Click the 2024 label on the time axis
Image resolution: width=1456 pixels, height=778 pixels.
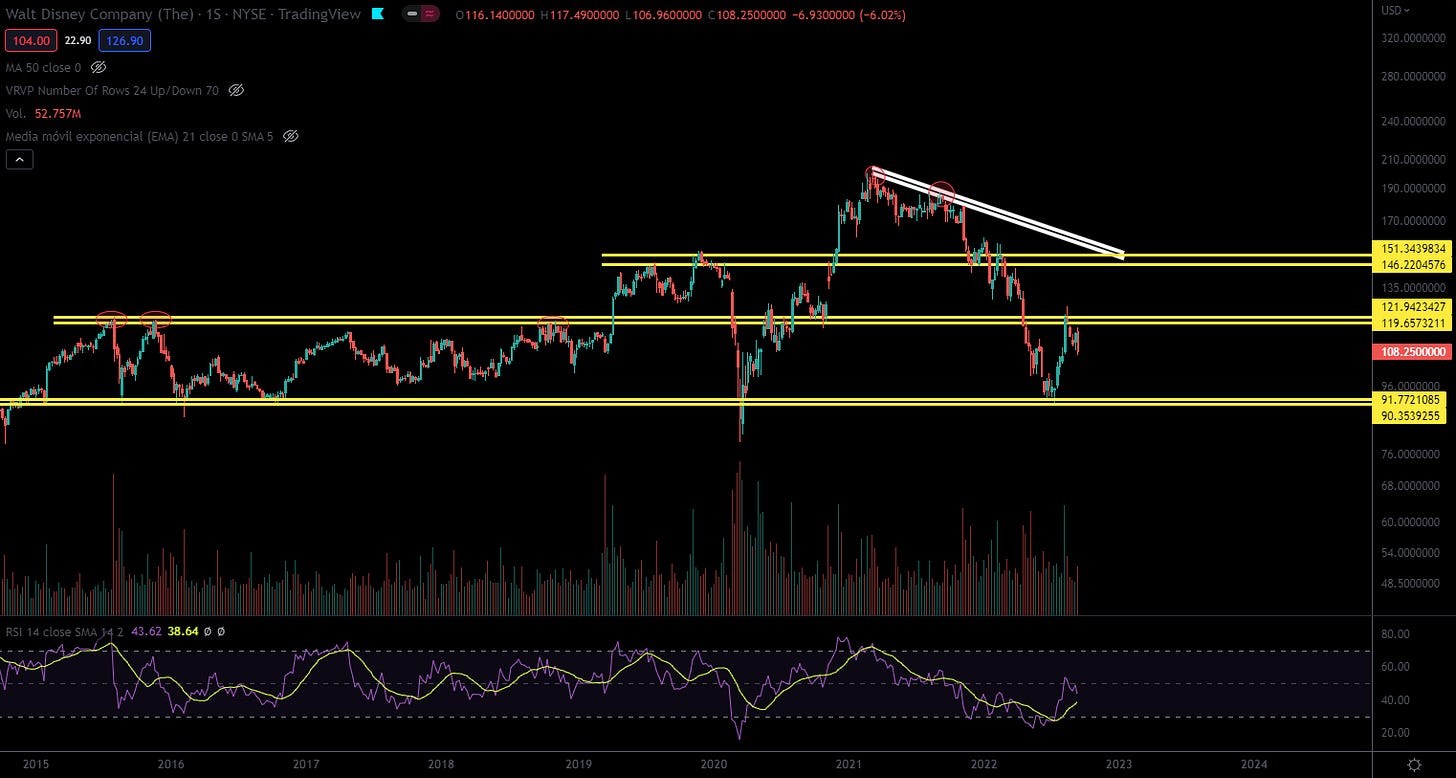1253,764
